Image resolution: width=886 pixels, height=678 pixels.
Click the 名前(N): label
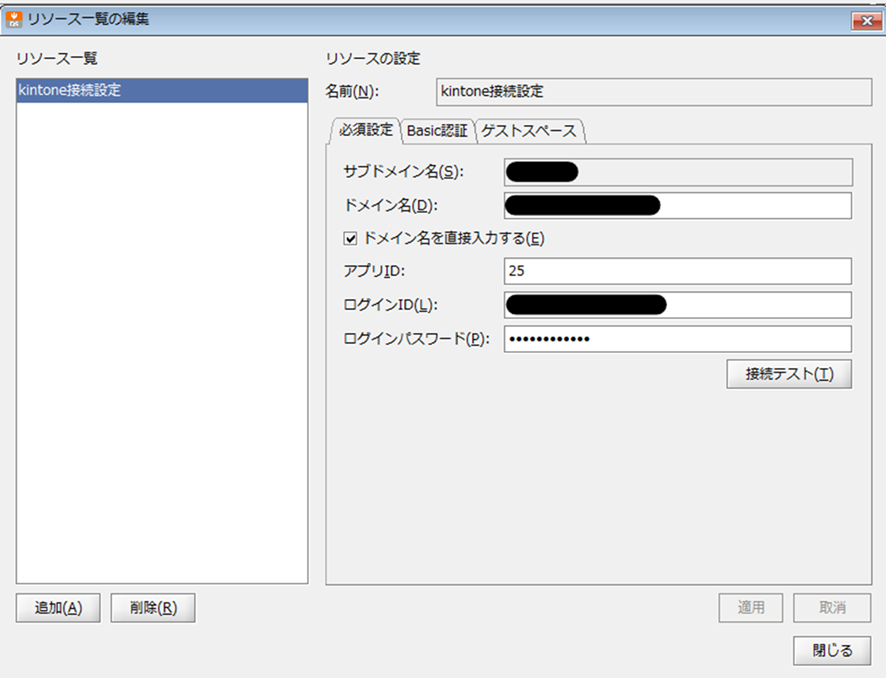[352, 92]
